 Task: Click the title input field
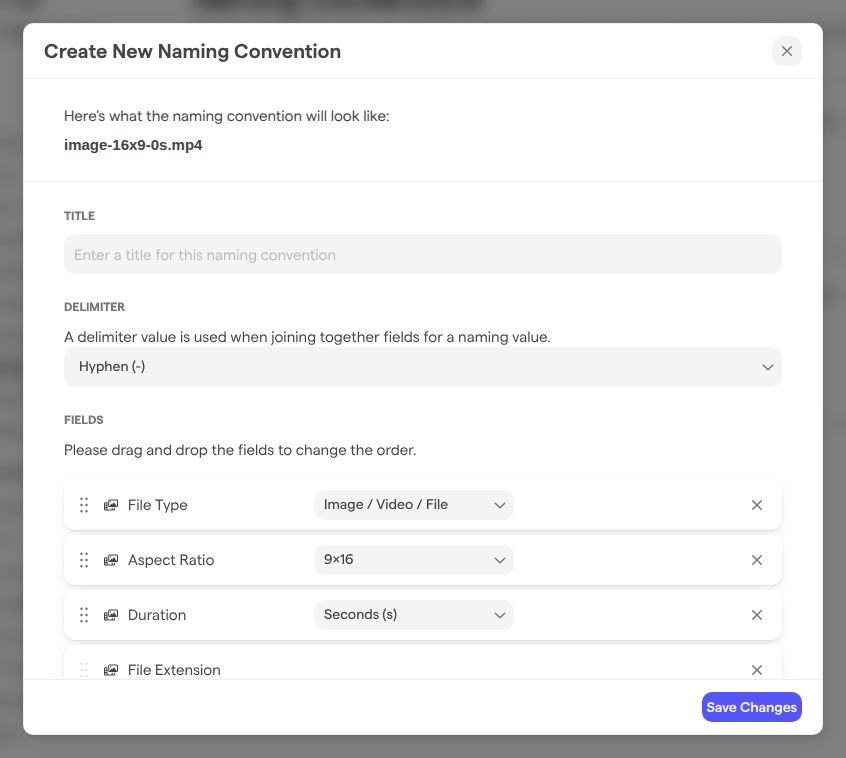[422, 254]
